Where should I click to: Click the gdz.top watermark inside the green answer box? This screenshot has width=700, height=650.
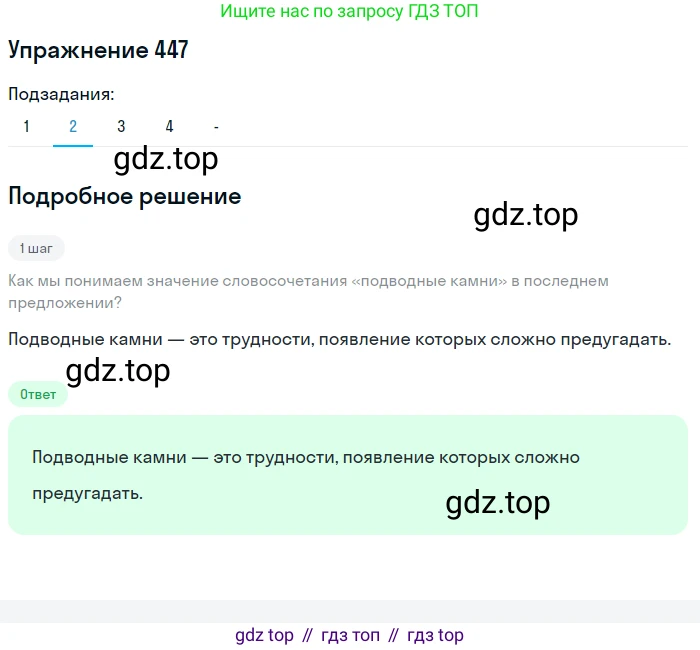pyautogui.click(x=497, y=502)
